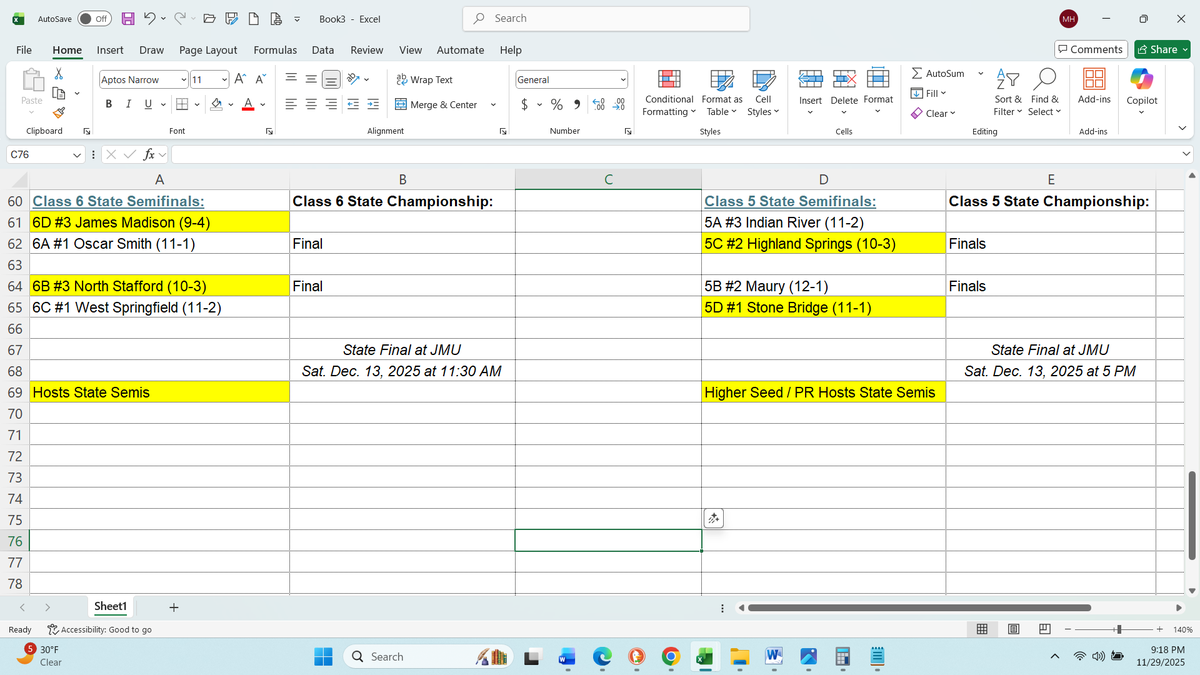Switch to the Data tab
Screen dimensions: 1200x675
pyautogui.click(x=323, y=50)
